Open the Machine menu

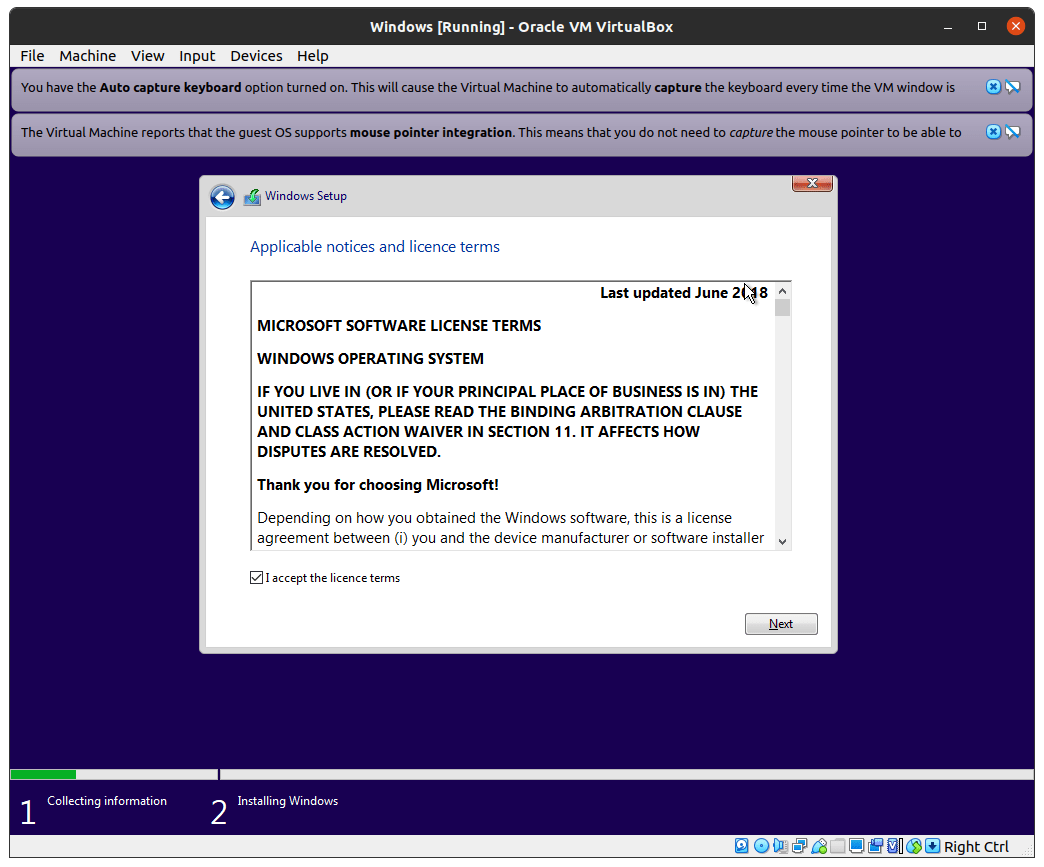[87, 56]
